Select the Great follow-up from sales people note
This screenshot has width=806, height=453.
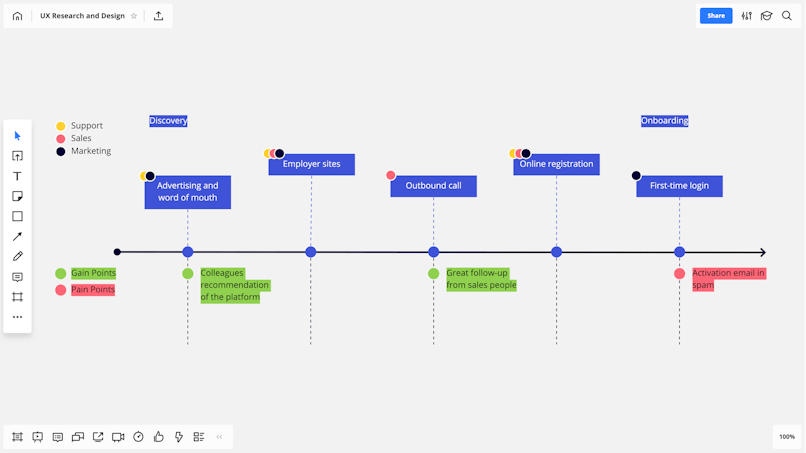click(x=481, y=279)
